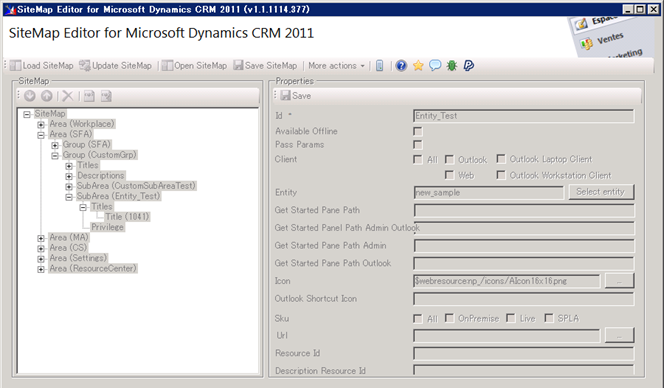Screen dimensions: 664x388
Task: Click the mobile device icon in toolbar
Action: coord(380,66)
